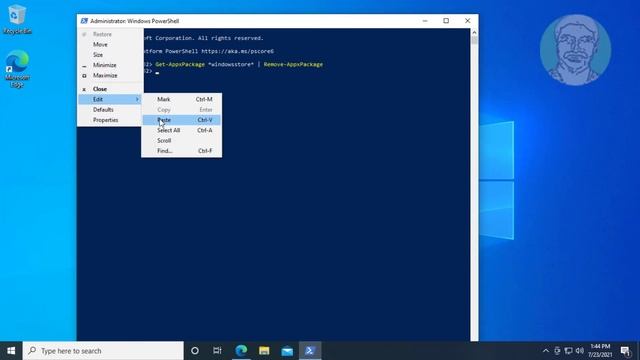Open Defaults from the system menu

110,109
